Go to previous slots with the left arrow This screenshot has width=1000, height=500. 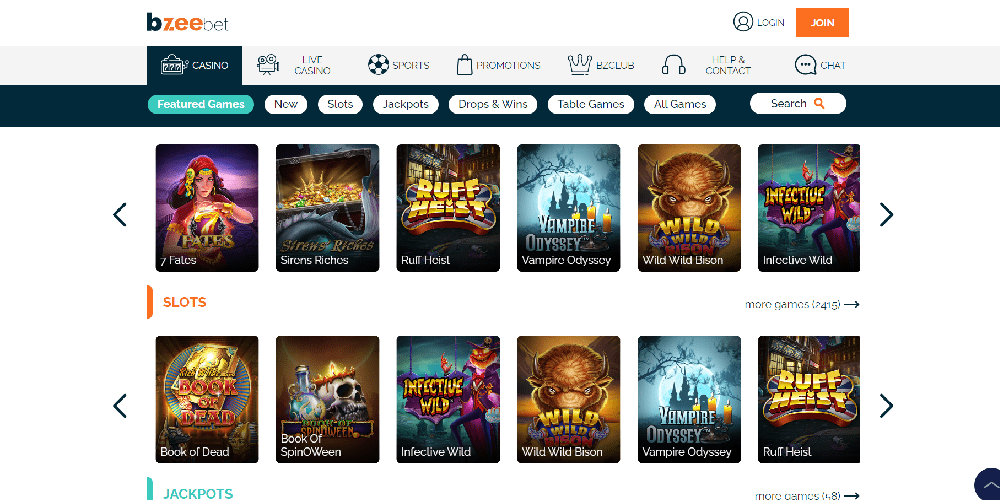(120, 406)
